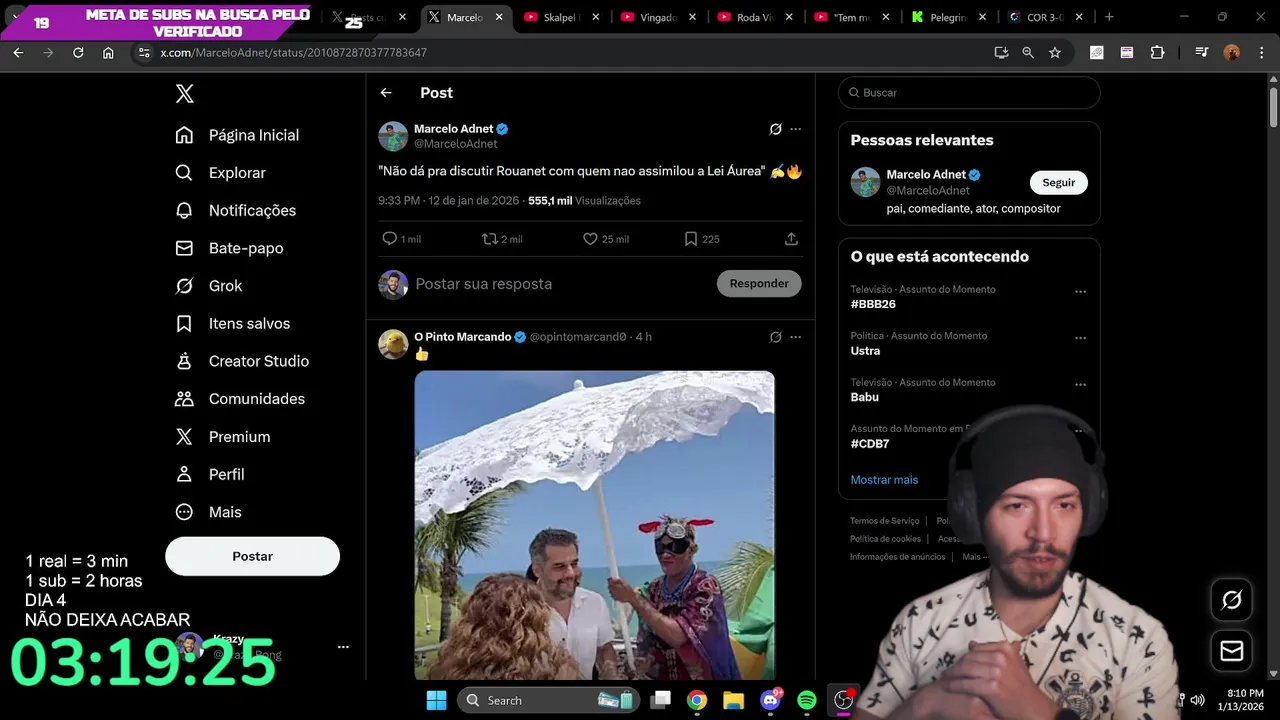Screen dimensions: 1280x720
Task: Open the media control icon in toolbar
Action: click(1201, 53)
